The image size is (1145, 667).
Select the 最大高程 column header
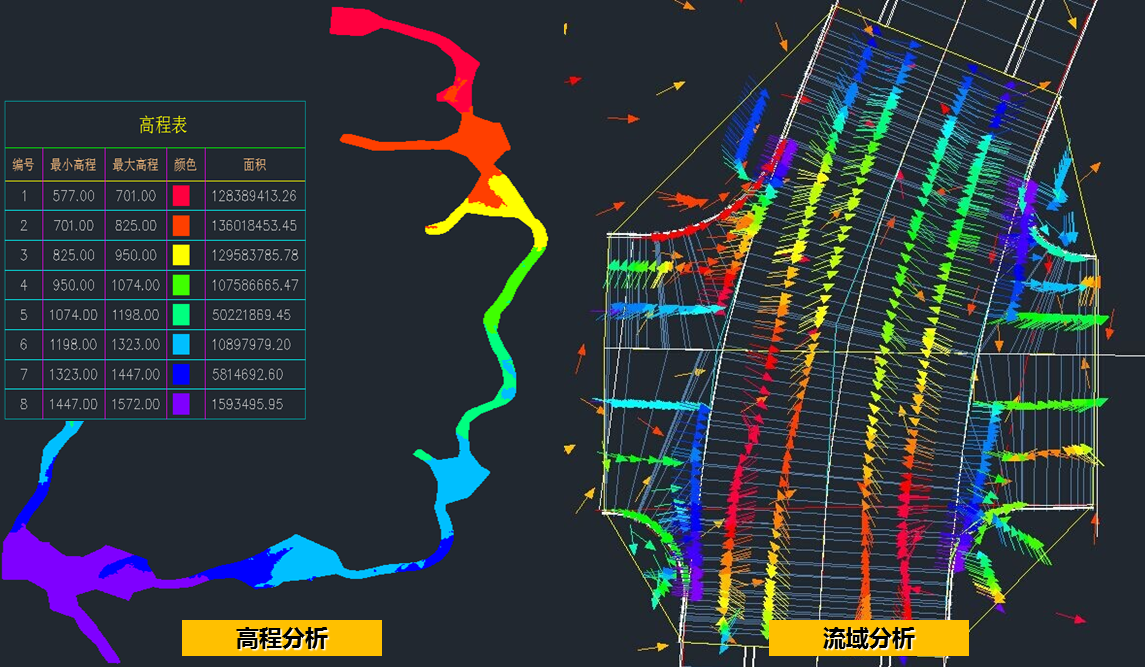(x=135, y=165)
